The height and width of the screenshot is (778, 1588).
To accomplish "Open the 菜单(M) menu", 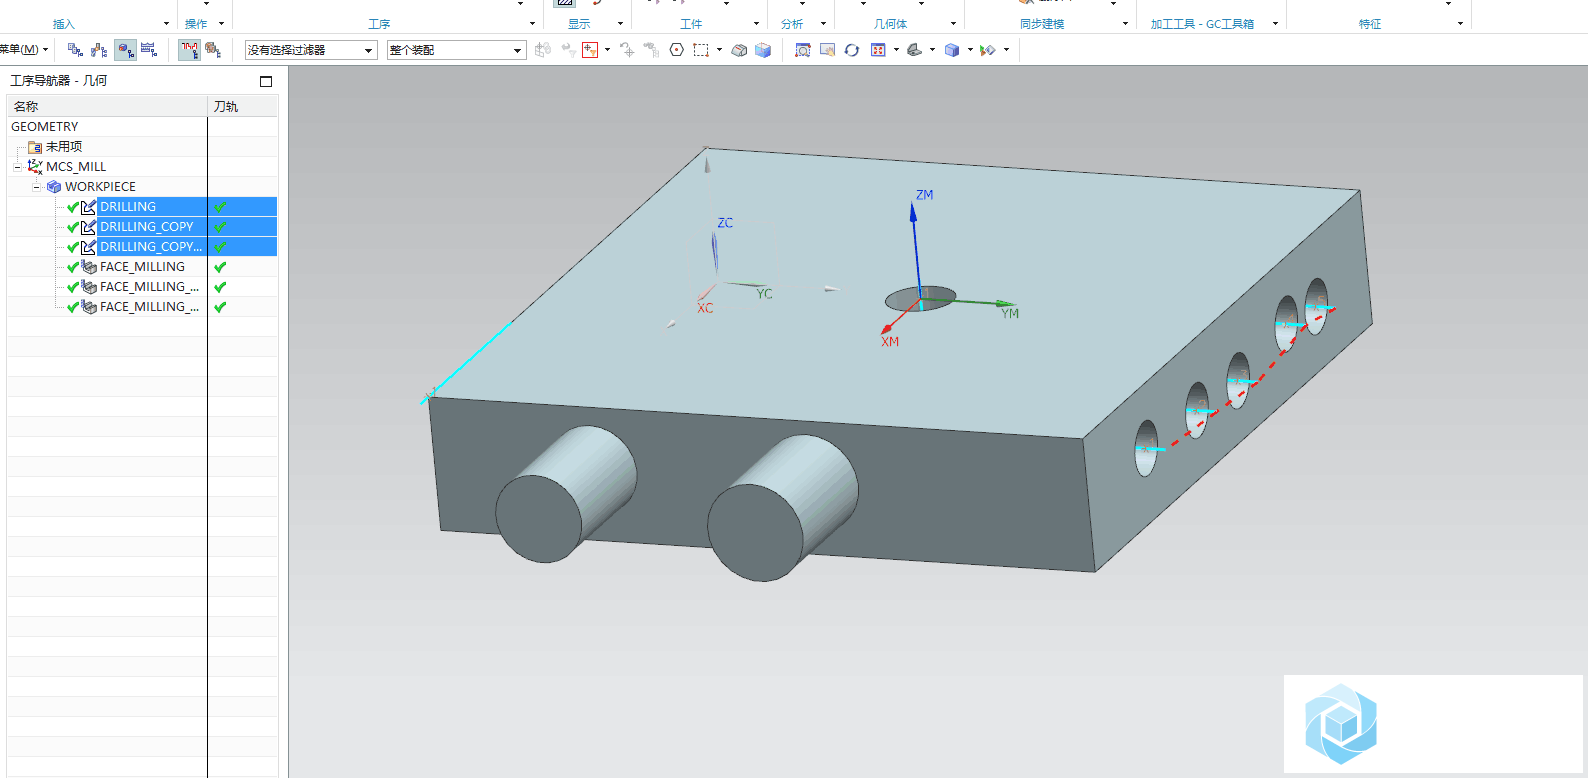I will (22, 49).
